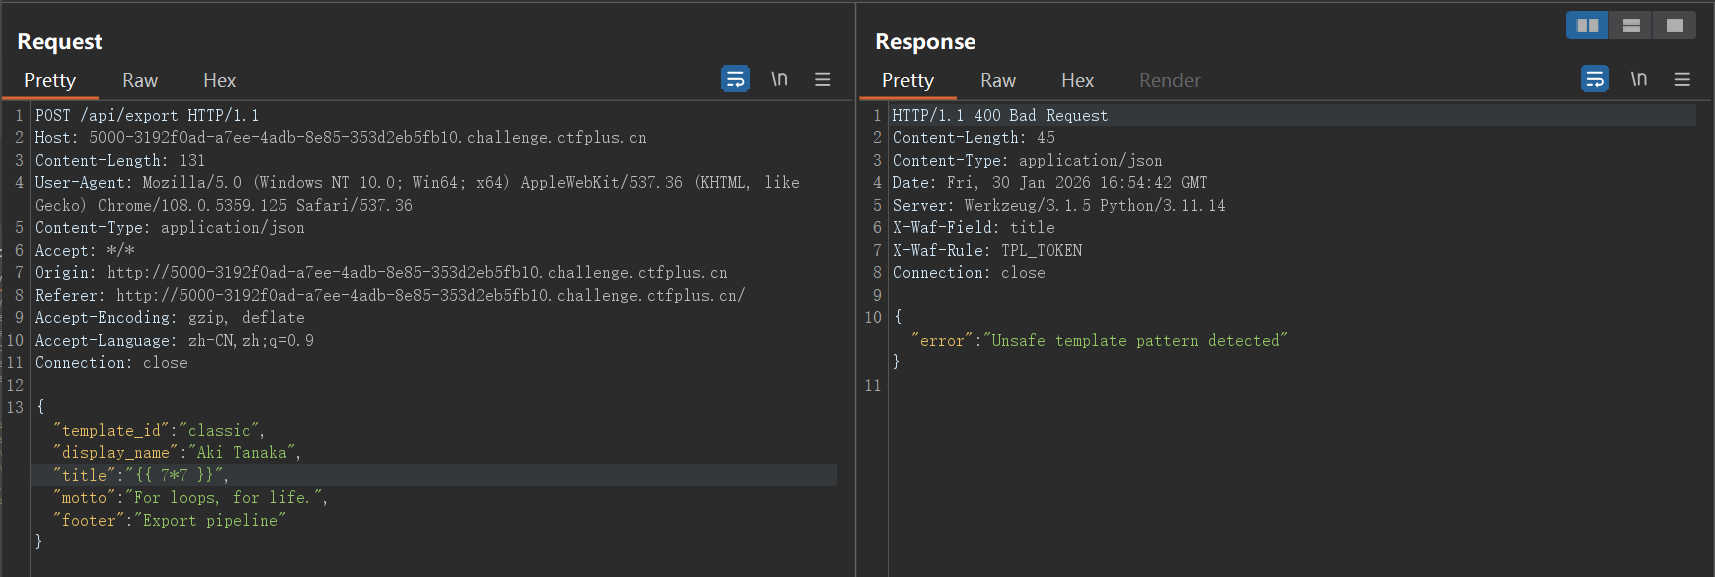Click the "title" JSON line in request body
Viewport: 1715px width, 577px height.
140,475
